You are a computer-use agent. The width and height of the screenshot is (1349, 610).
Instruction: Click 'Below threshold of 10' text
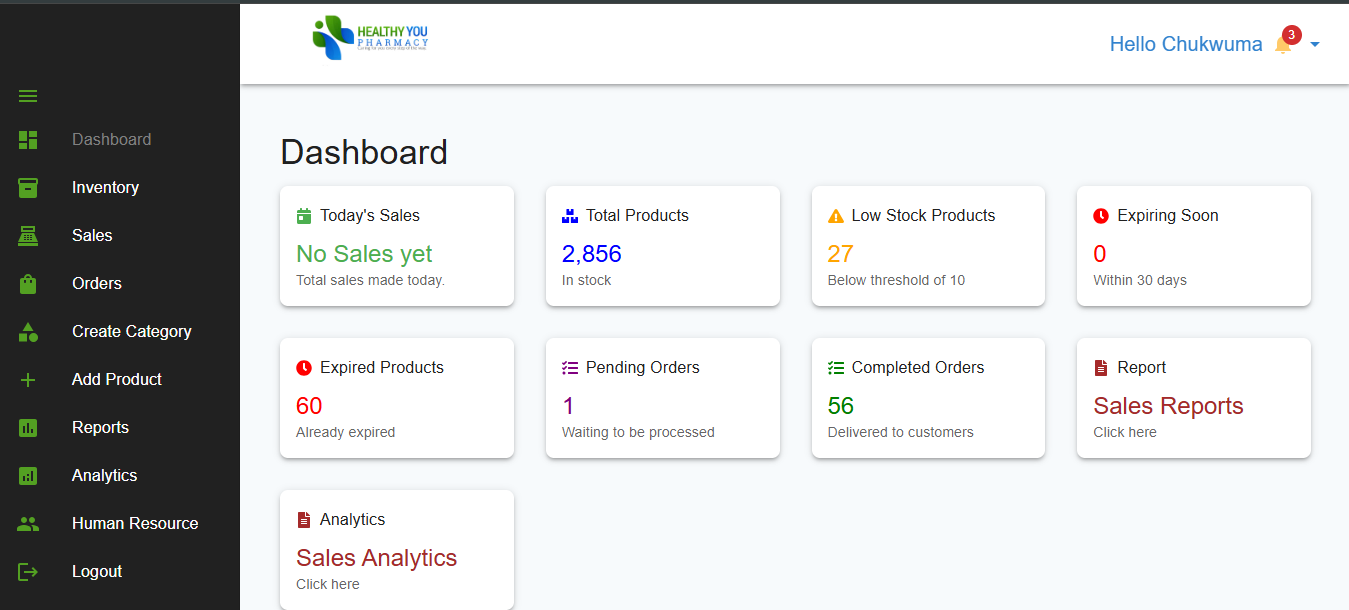[x=896, y=280]
